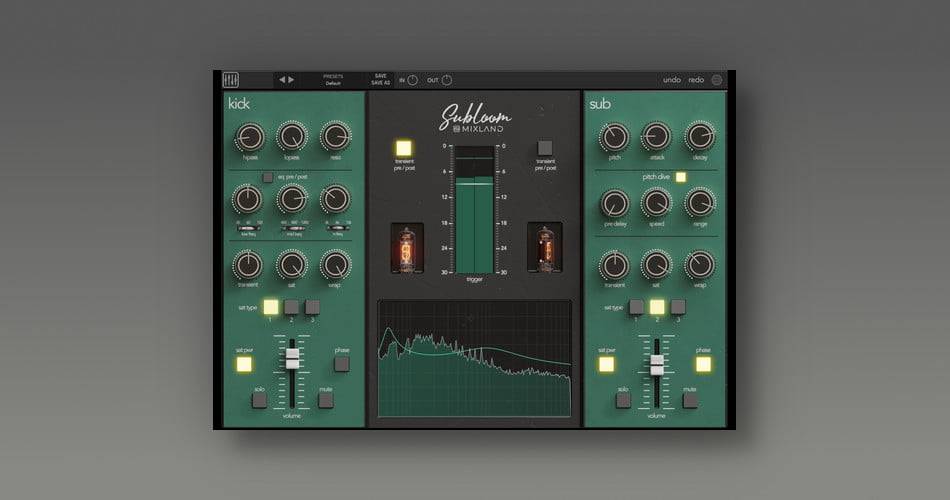Image resolution: width=950 pixels, height=500 pixels.
Task: Click the sub range knob
Action: (700, 204)
